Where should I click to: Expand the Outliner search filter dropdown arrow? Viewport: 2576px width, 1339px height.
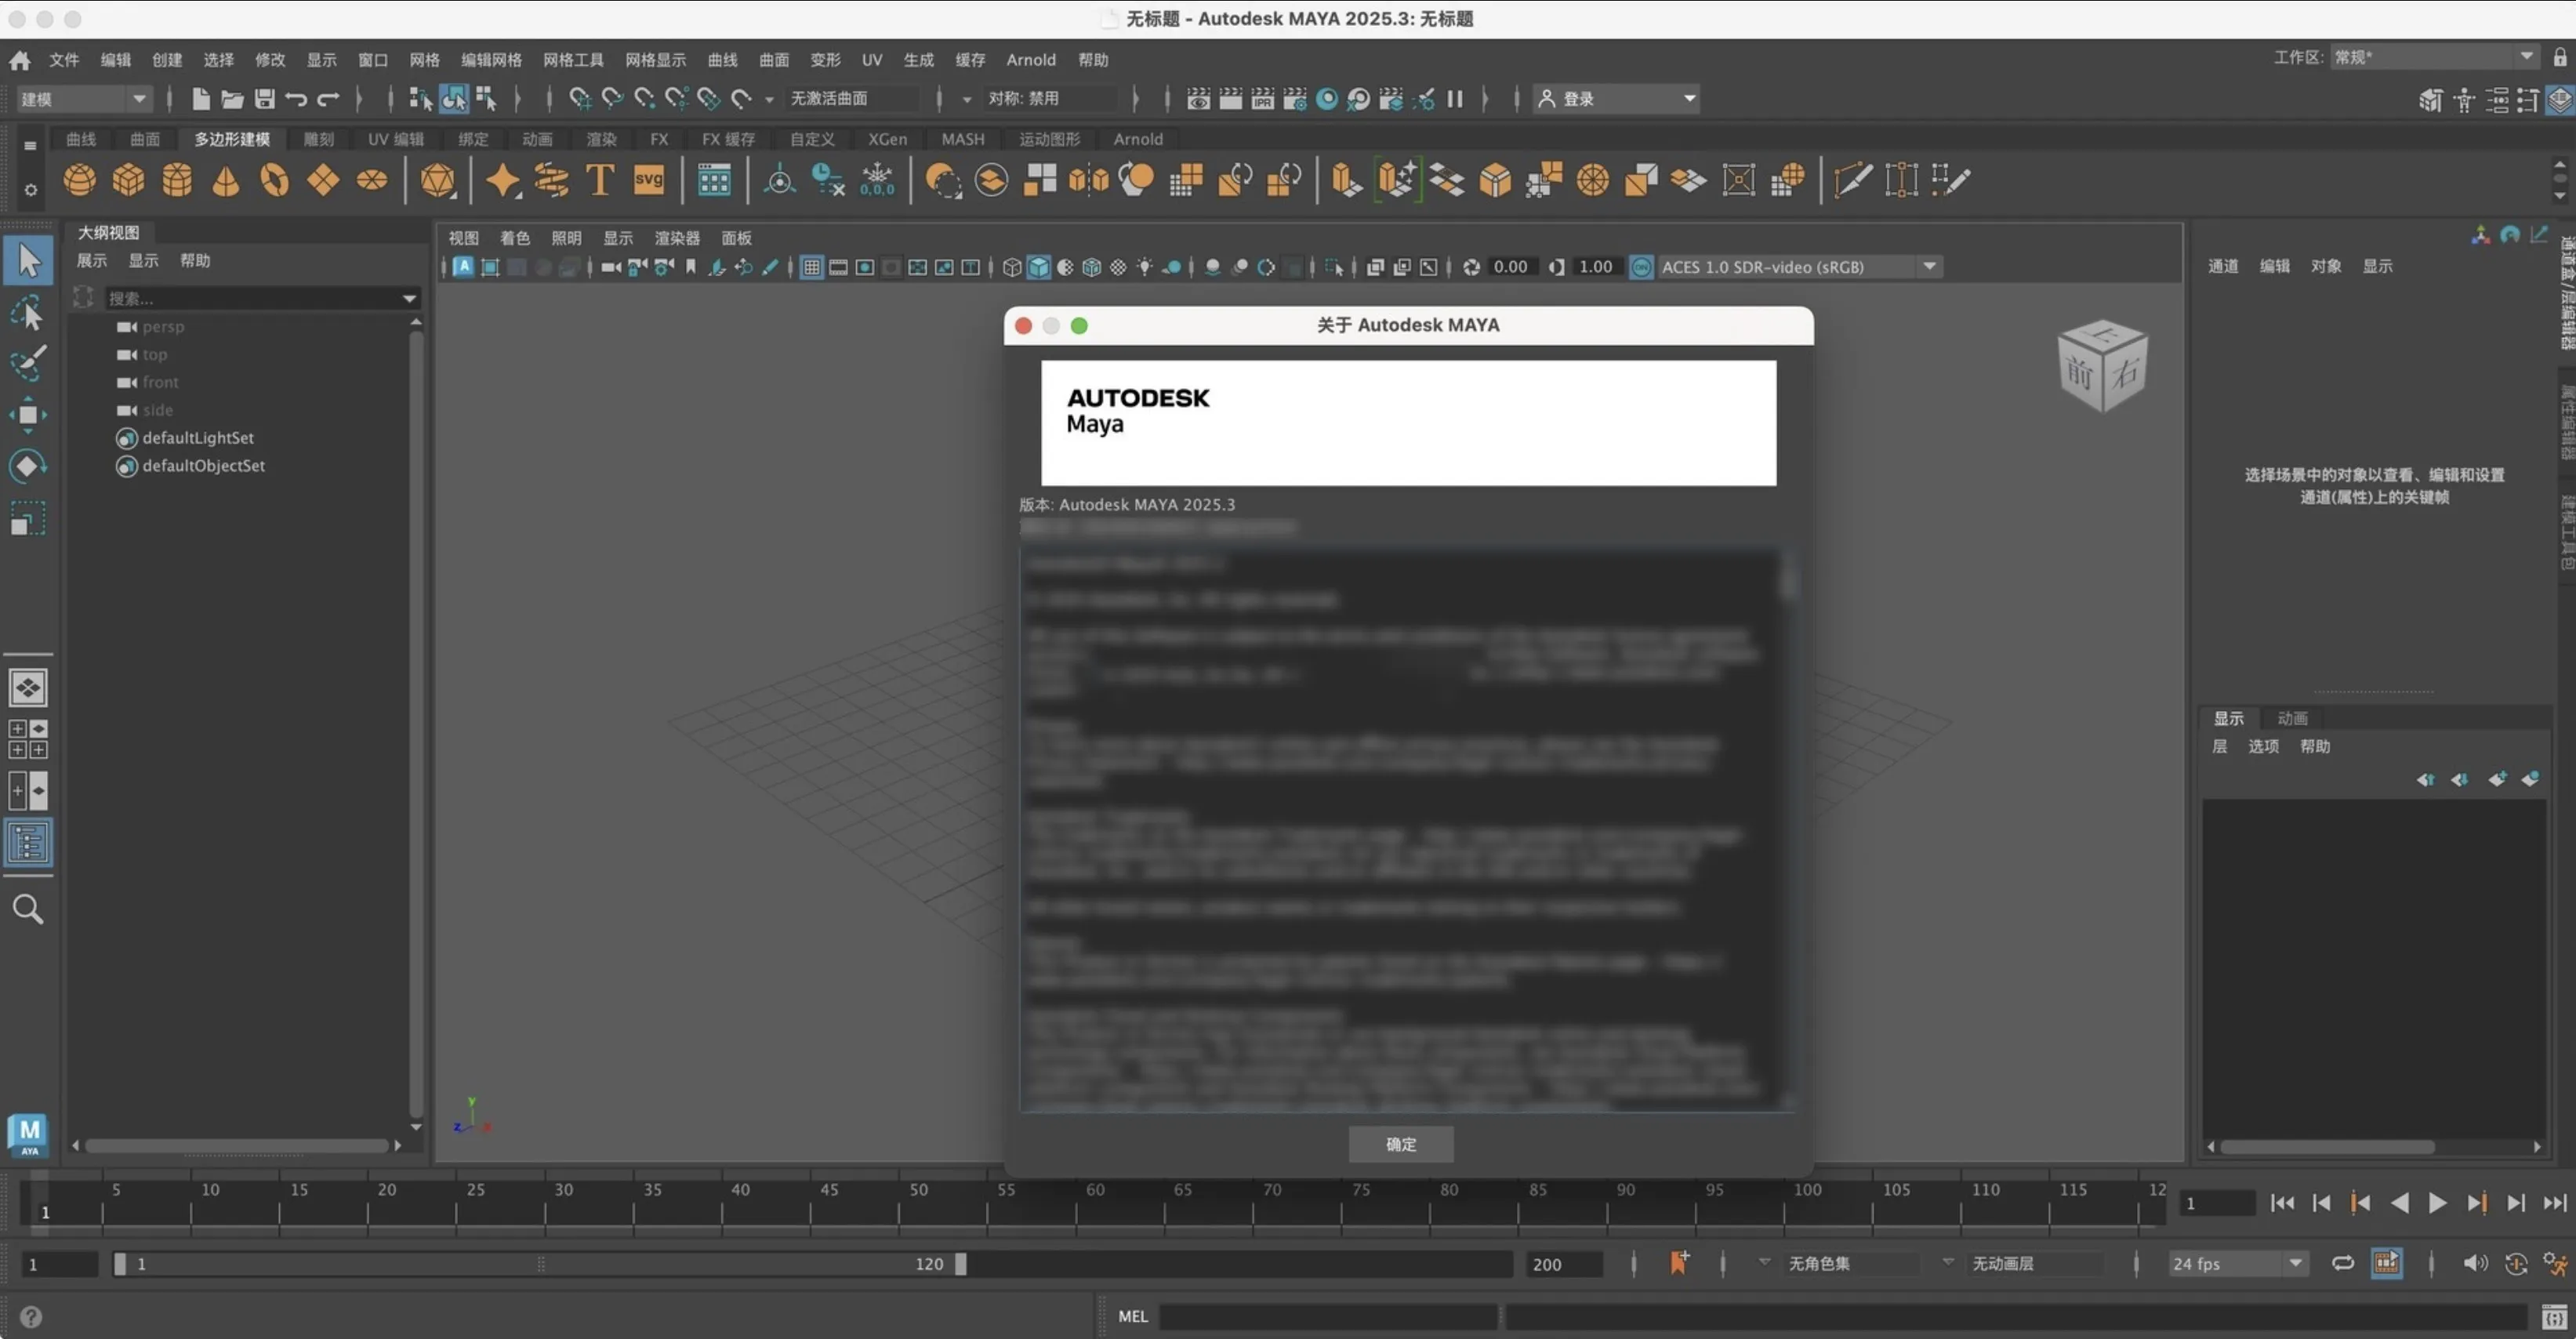click(x=409, y=298)
